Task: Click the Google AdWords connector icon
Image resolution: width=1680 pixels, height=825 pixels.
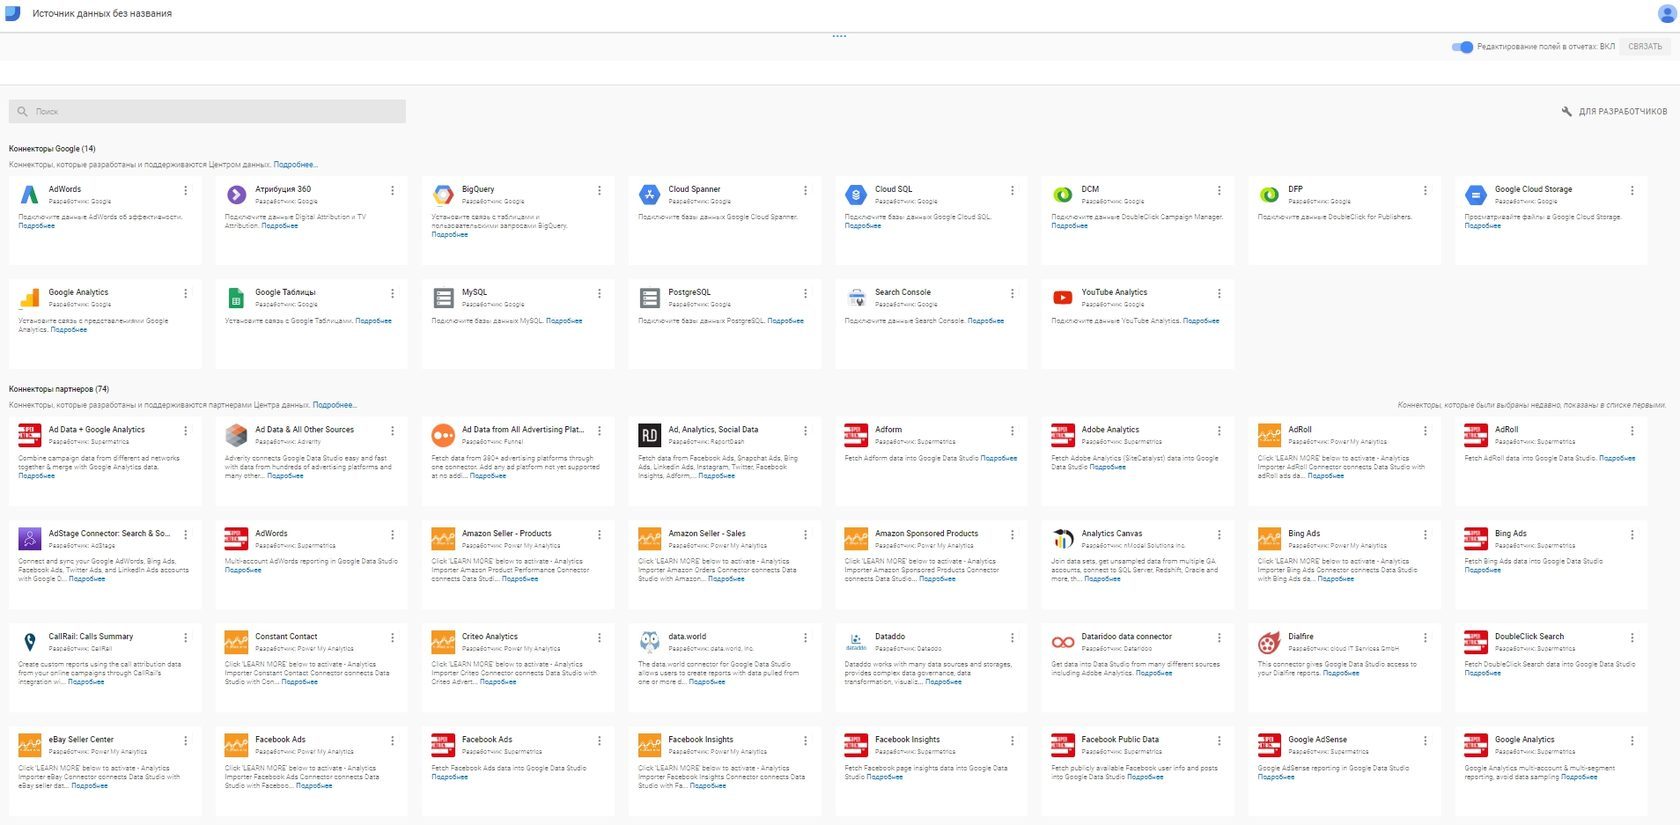Action: point(30,195)
